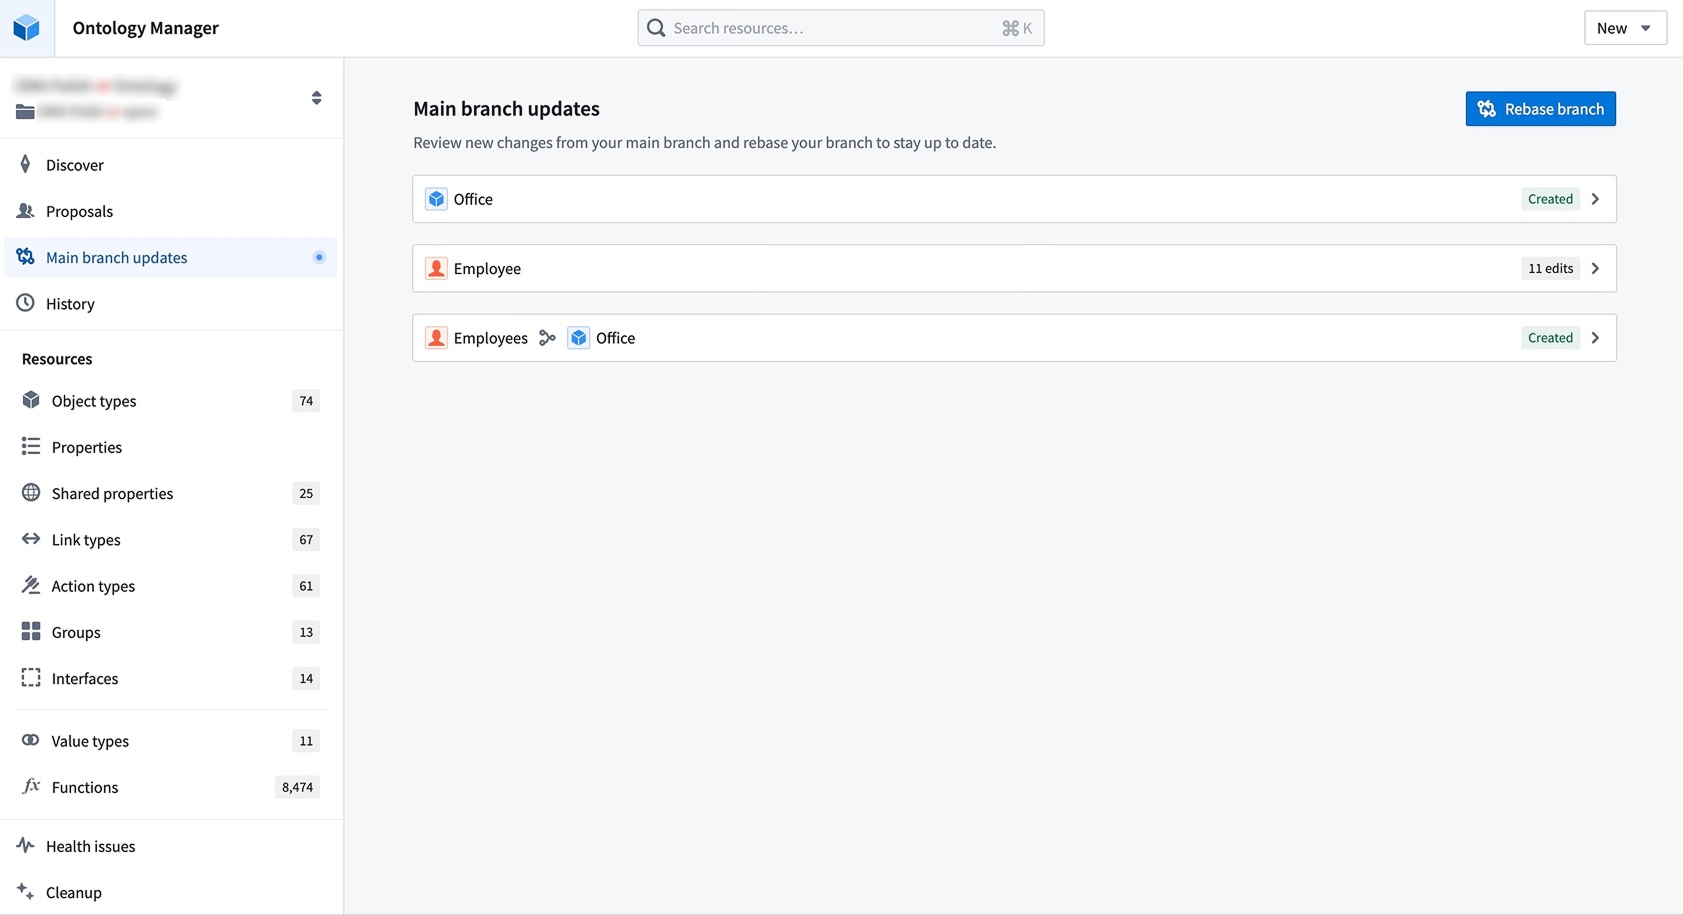1683x915 pixels.
Task: Open Shared properties globe icon
Action: [31, 493]
